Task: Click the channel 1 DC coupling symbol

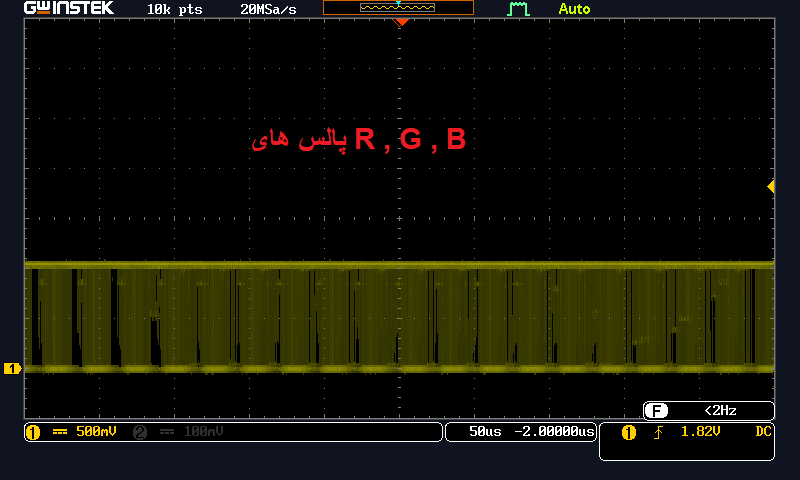Action: [x=60, y=432]
